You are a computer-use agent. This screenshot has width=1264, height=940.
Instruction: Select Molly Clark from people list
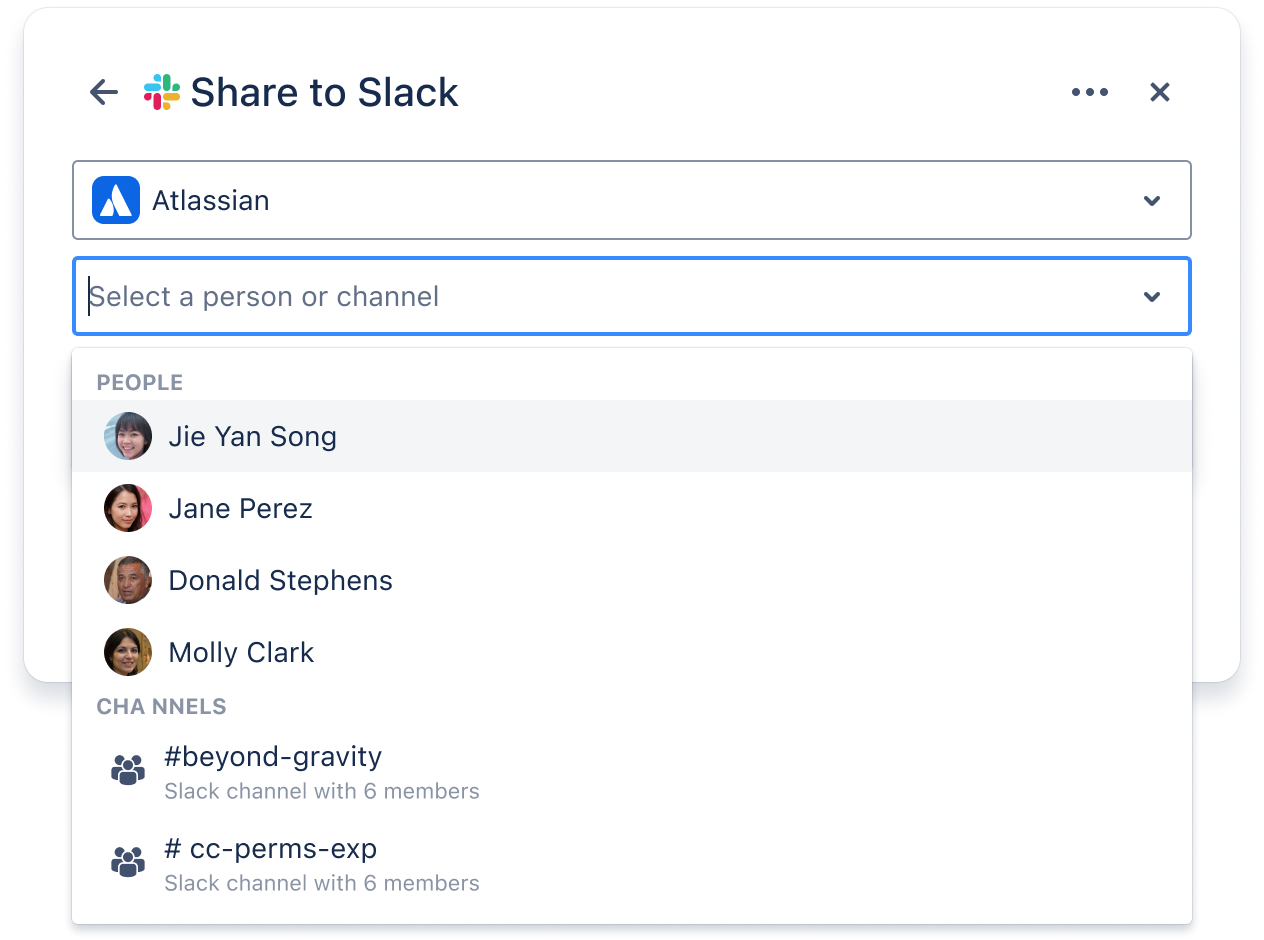point(241,653)
